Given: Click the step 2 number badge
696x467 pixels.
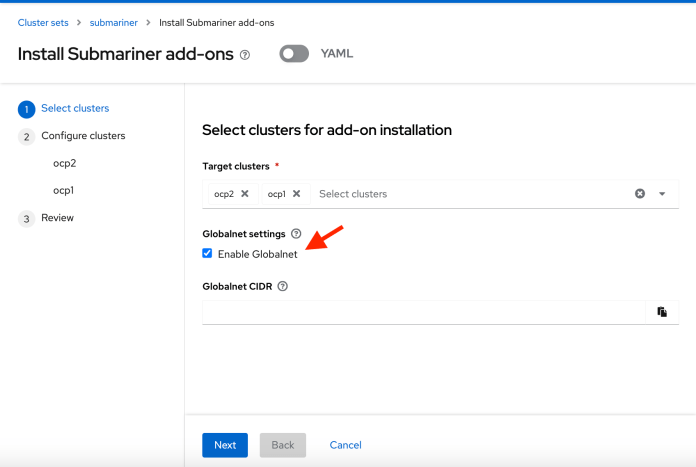Looking at the screenshot, I should tap(27, 137).
